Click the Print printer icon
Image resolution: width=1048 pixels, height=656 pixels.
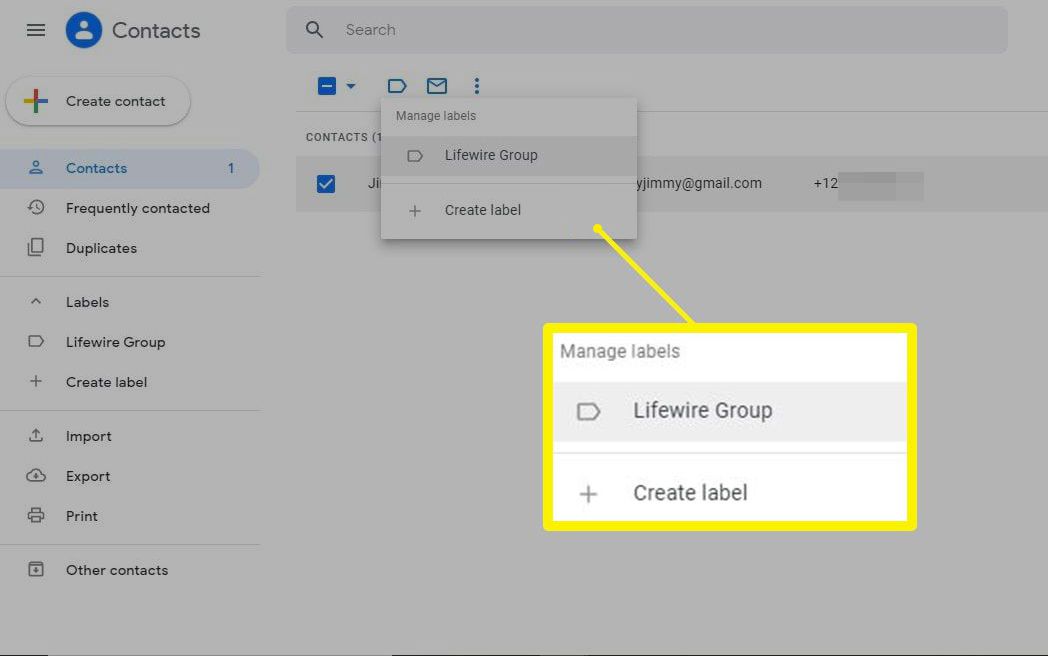pos(36,516)
